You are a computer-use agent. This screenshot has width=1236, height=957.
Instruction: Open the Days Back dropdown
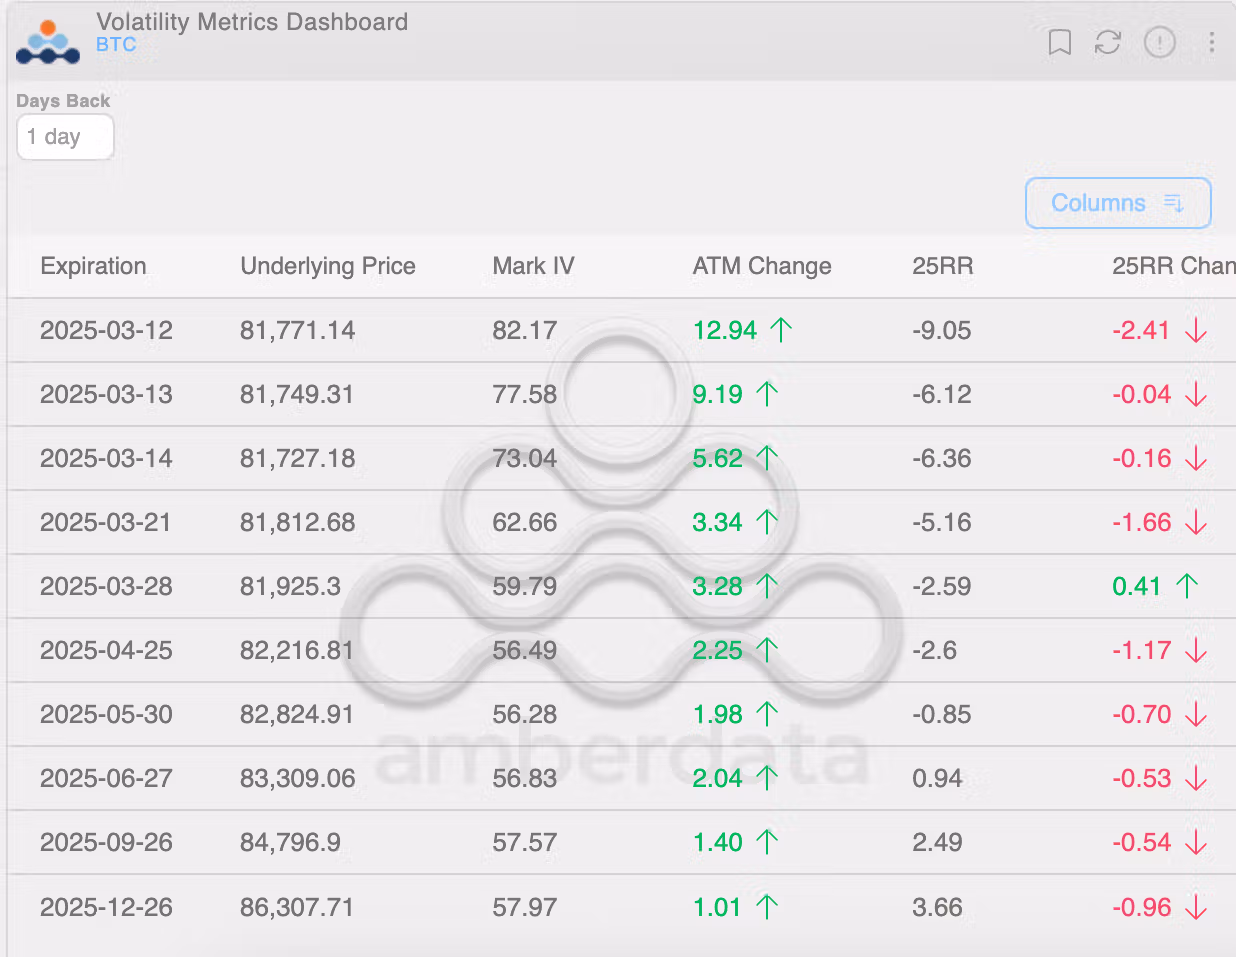(65, 137)
